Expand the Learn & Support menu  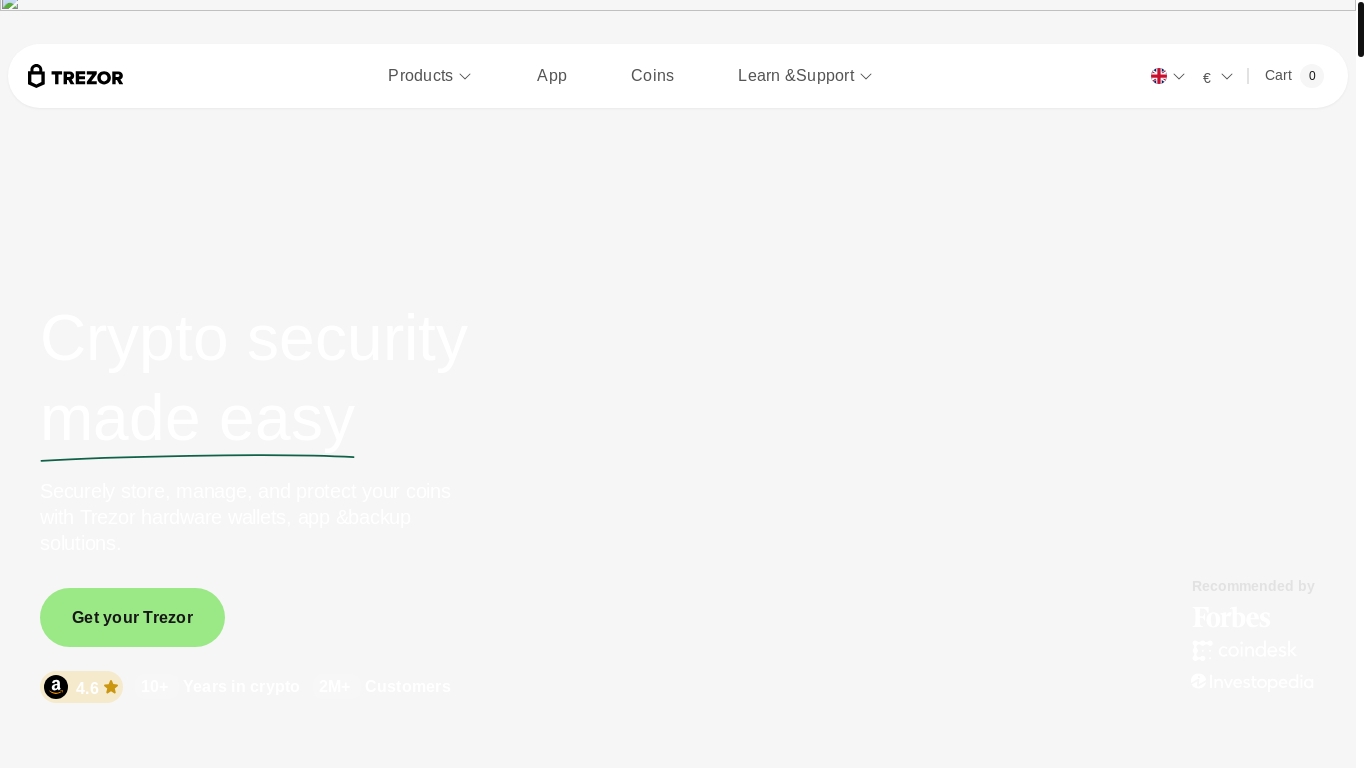[x=805, y=76]
